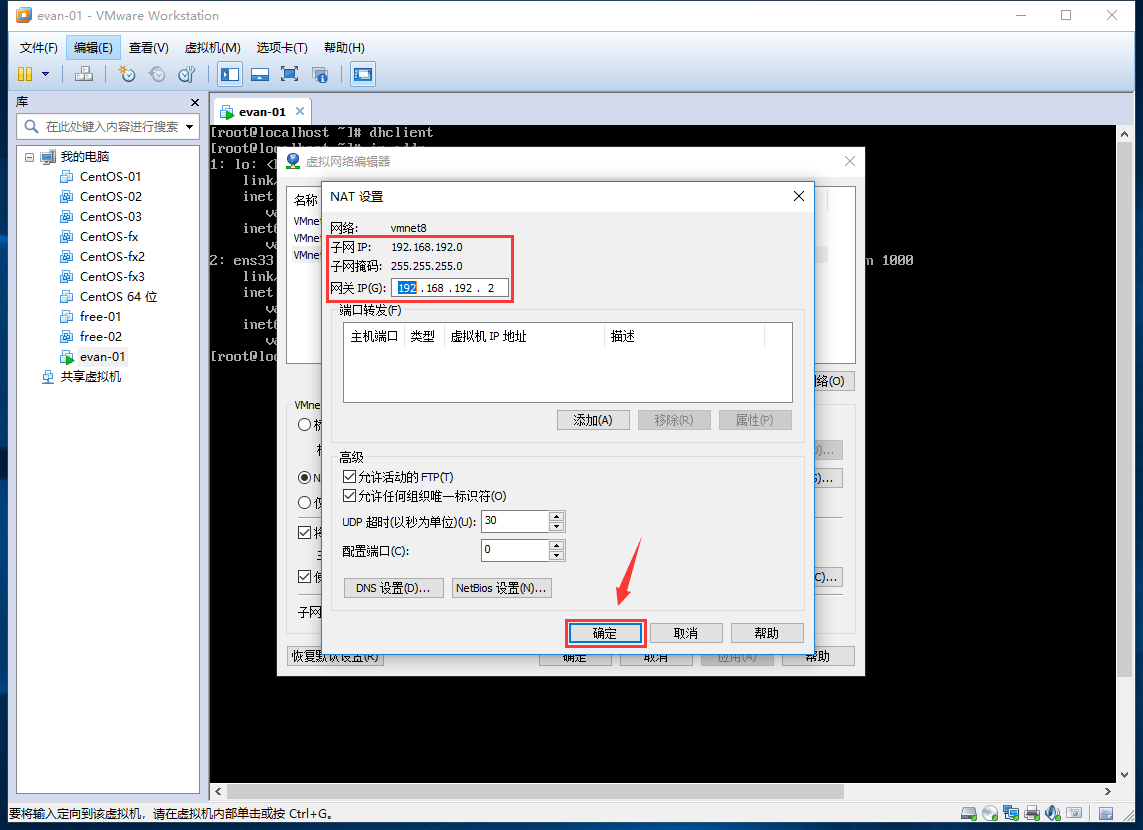Click the 配置端口(C) value field
The height and width of the screenshot is (830, 1143).
[x=515, y=550]
